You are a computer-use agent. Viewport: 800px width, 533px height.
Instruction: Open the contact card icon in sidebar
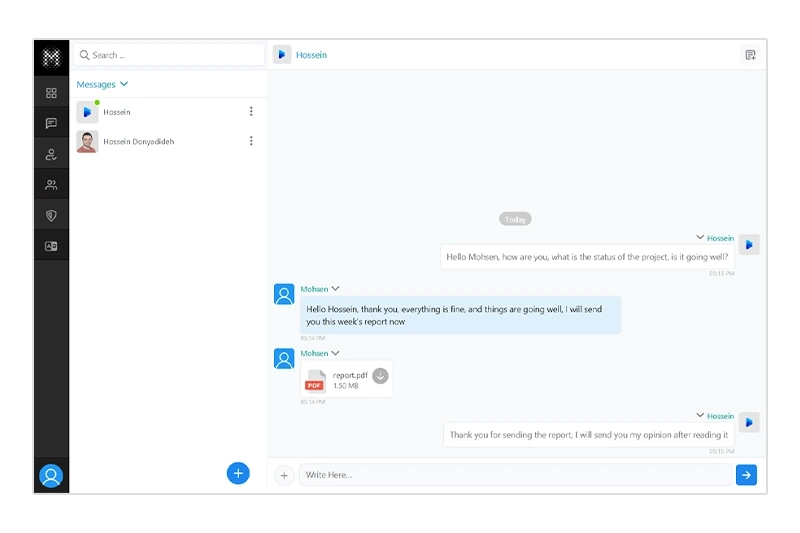click(x=51, y=246)
